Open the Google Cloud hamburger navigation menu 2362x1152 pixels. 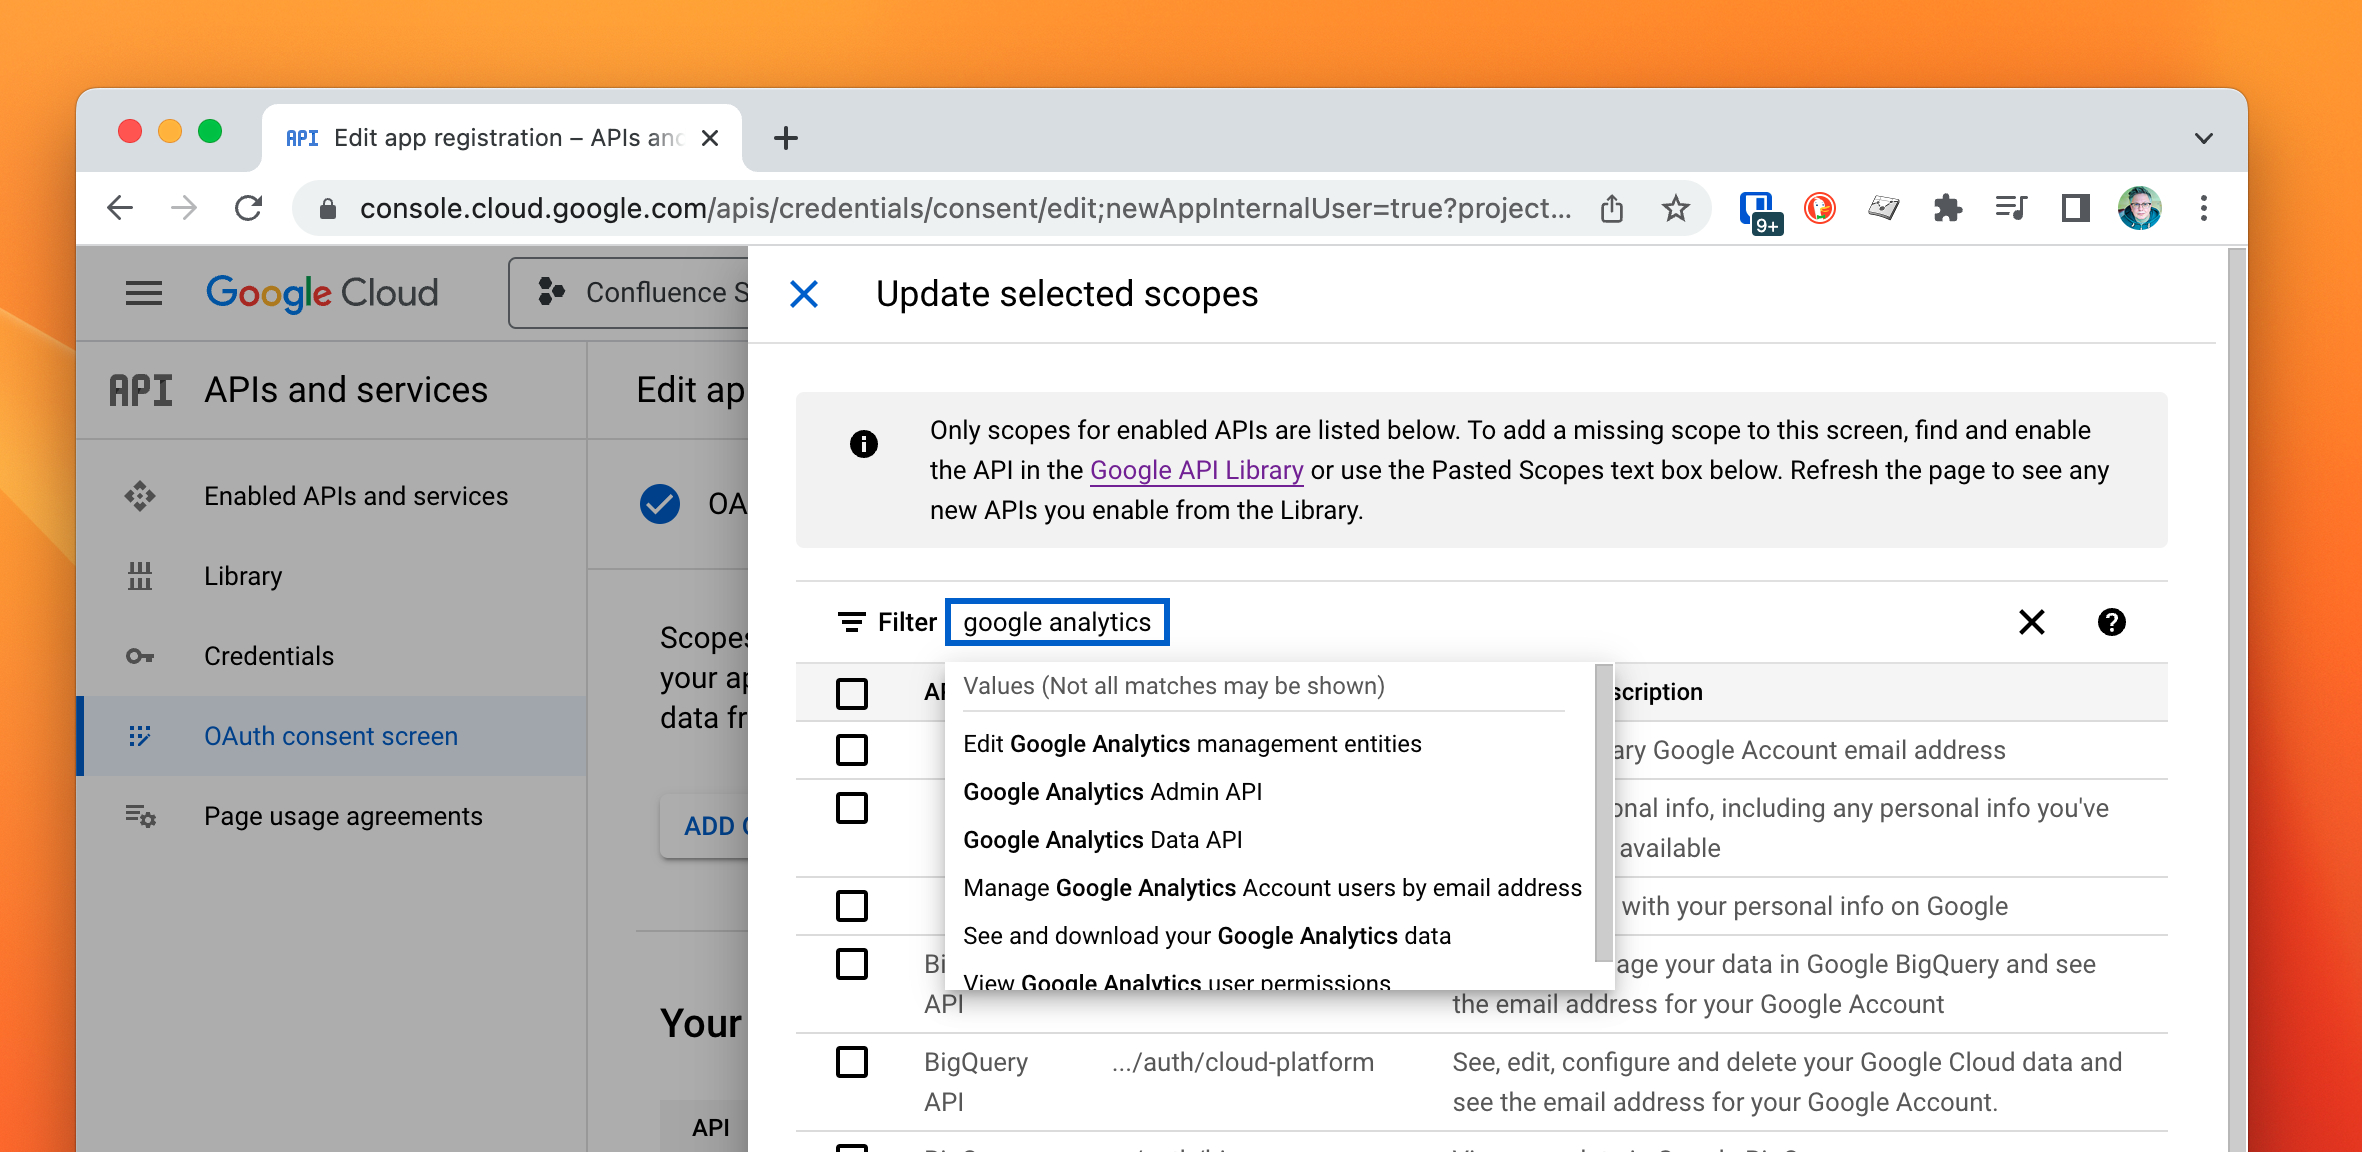click(x=143, y=293)
